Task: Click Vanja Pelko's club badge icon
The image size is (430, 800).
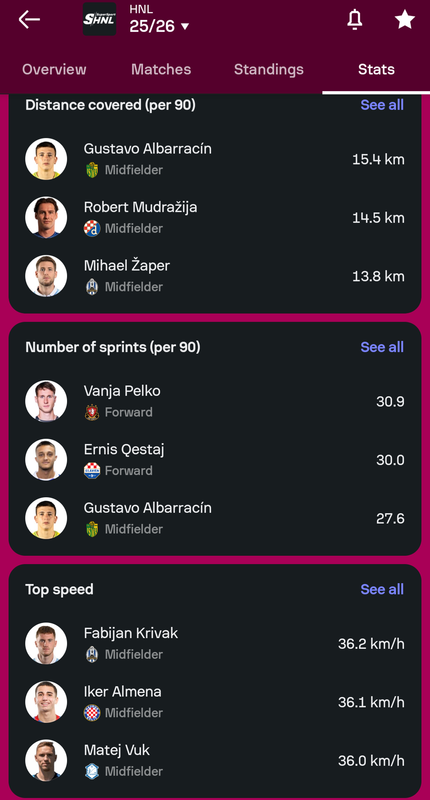Action: 92,412
